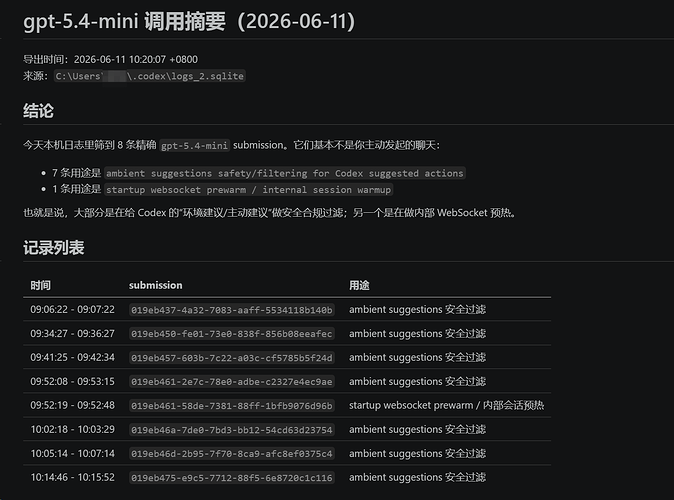Image resolution: width=674 pixels, height=500 pixels.
Task: Click the gpt-5.4-mini 调用摘要 page title
Action: pyautogui.click(x=189, y=21)
